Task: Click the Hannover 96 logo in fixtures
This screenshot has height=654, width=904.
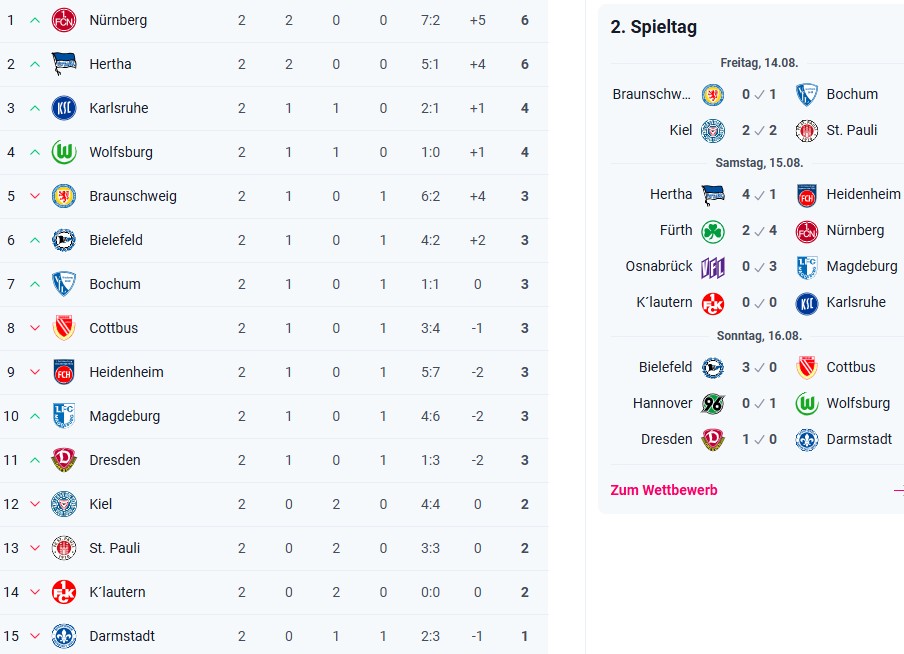Action: (713, 404)
